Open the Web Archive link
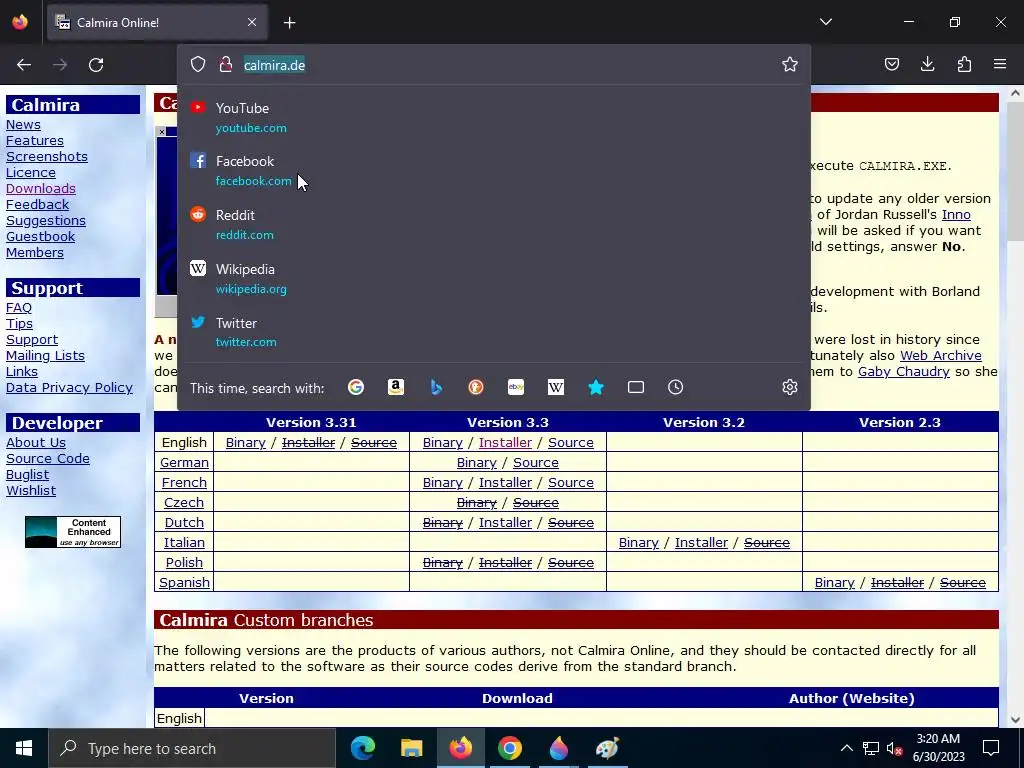The image size is (1024, 768). click(x=940, y=355)
